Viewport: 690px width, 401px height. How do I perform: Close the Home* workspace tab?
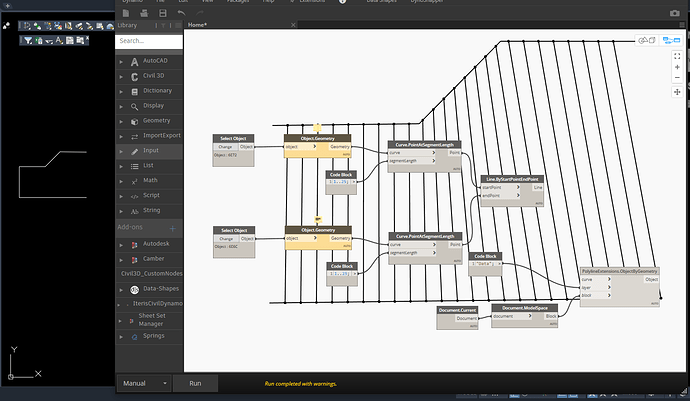point(293,25)
